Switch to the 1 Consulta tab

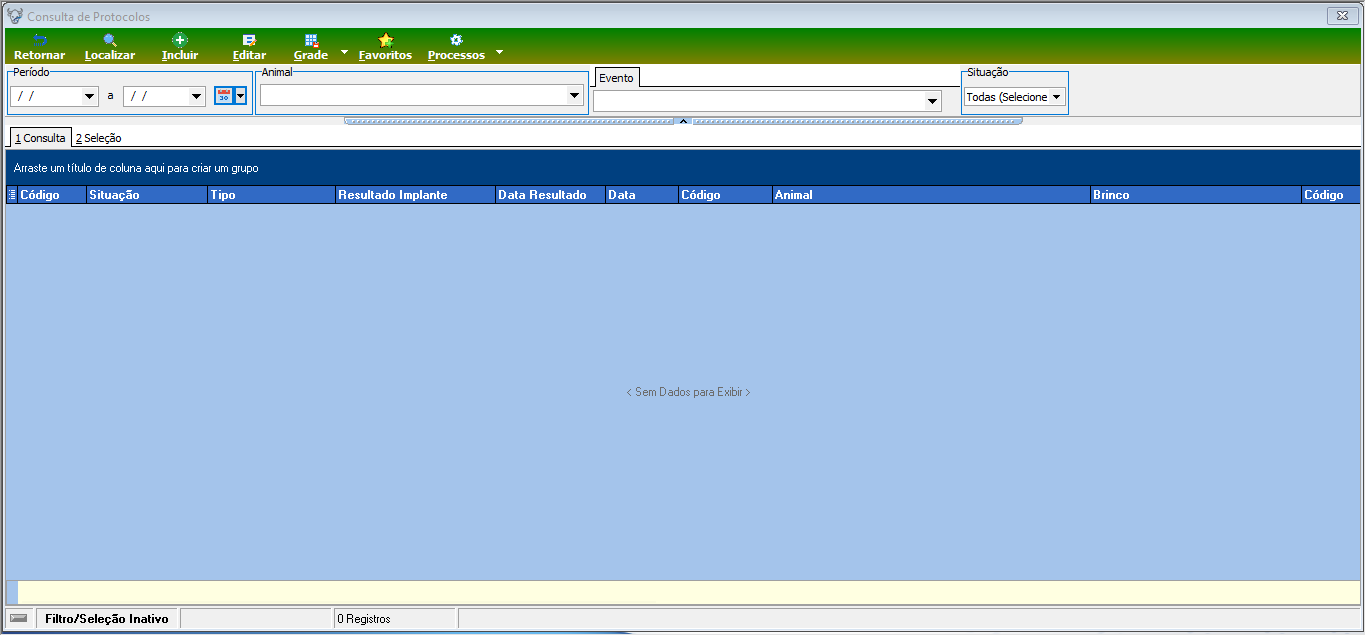40,138
